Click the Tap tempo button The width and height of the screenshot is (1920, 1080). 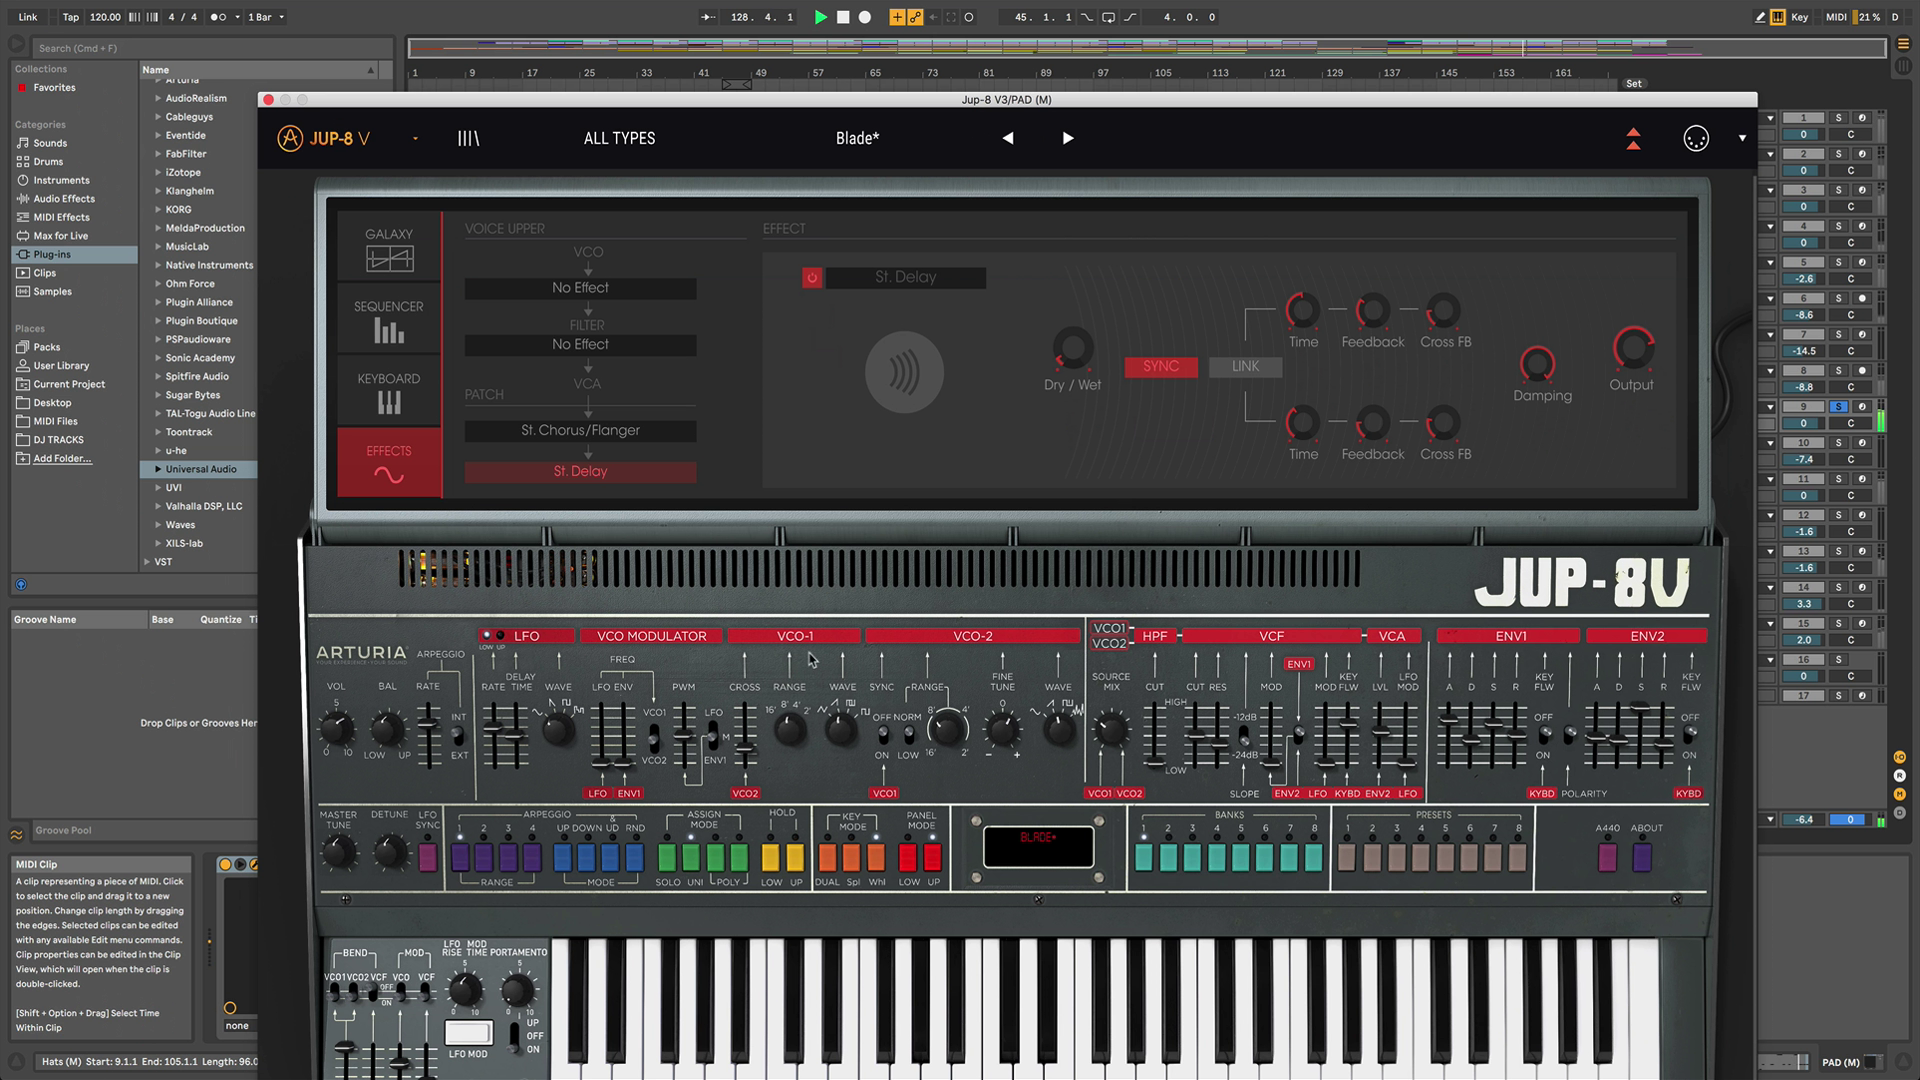(x=71, y=17)
